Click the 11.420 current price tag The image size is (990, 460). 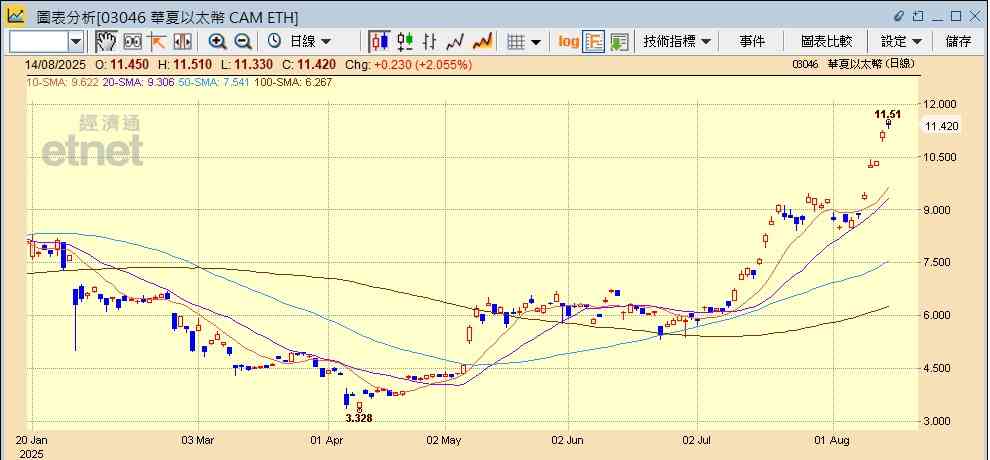[941, 127]
